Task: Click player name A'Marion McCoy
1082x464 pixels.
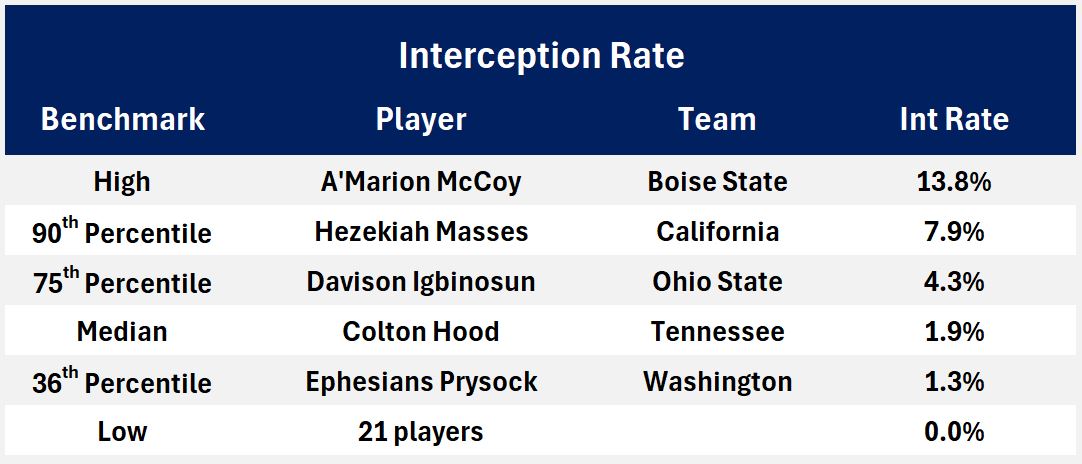Action: (x=421, y=182)
